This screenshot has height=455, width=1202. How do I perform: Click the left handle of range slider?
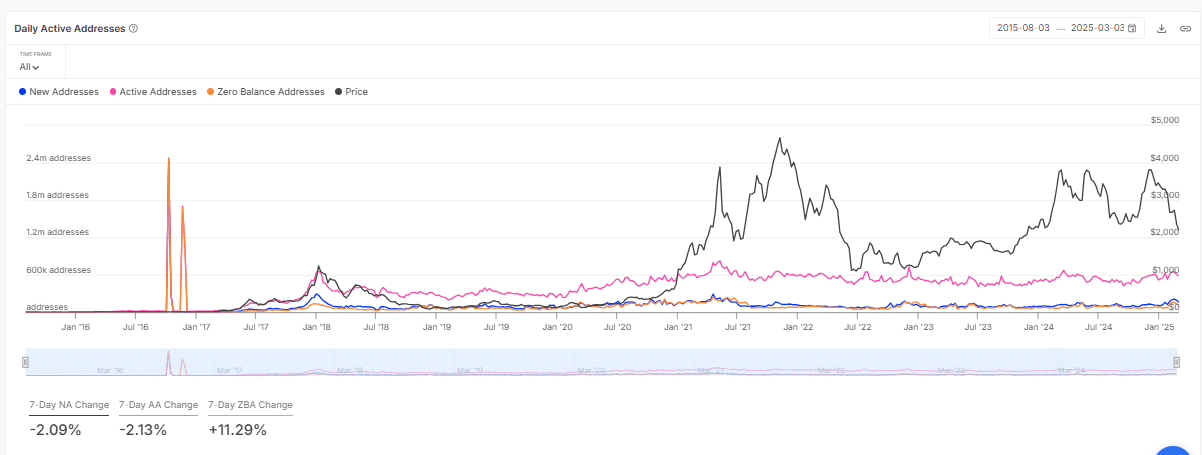pos(27,363)
